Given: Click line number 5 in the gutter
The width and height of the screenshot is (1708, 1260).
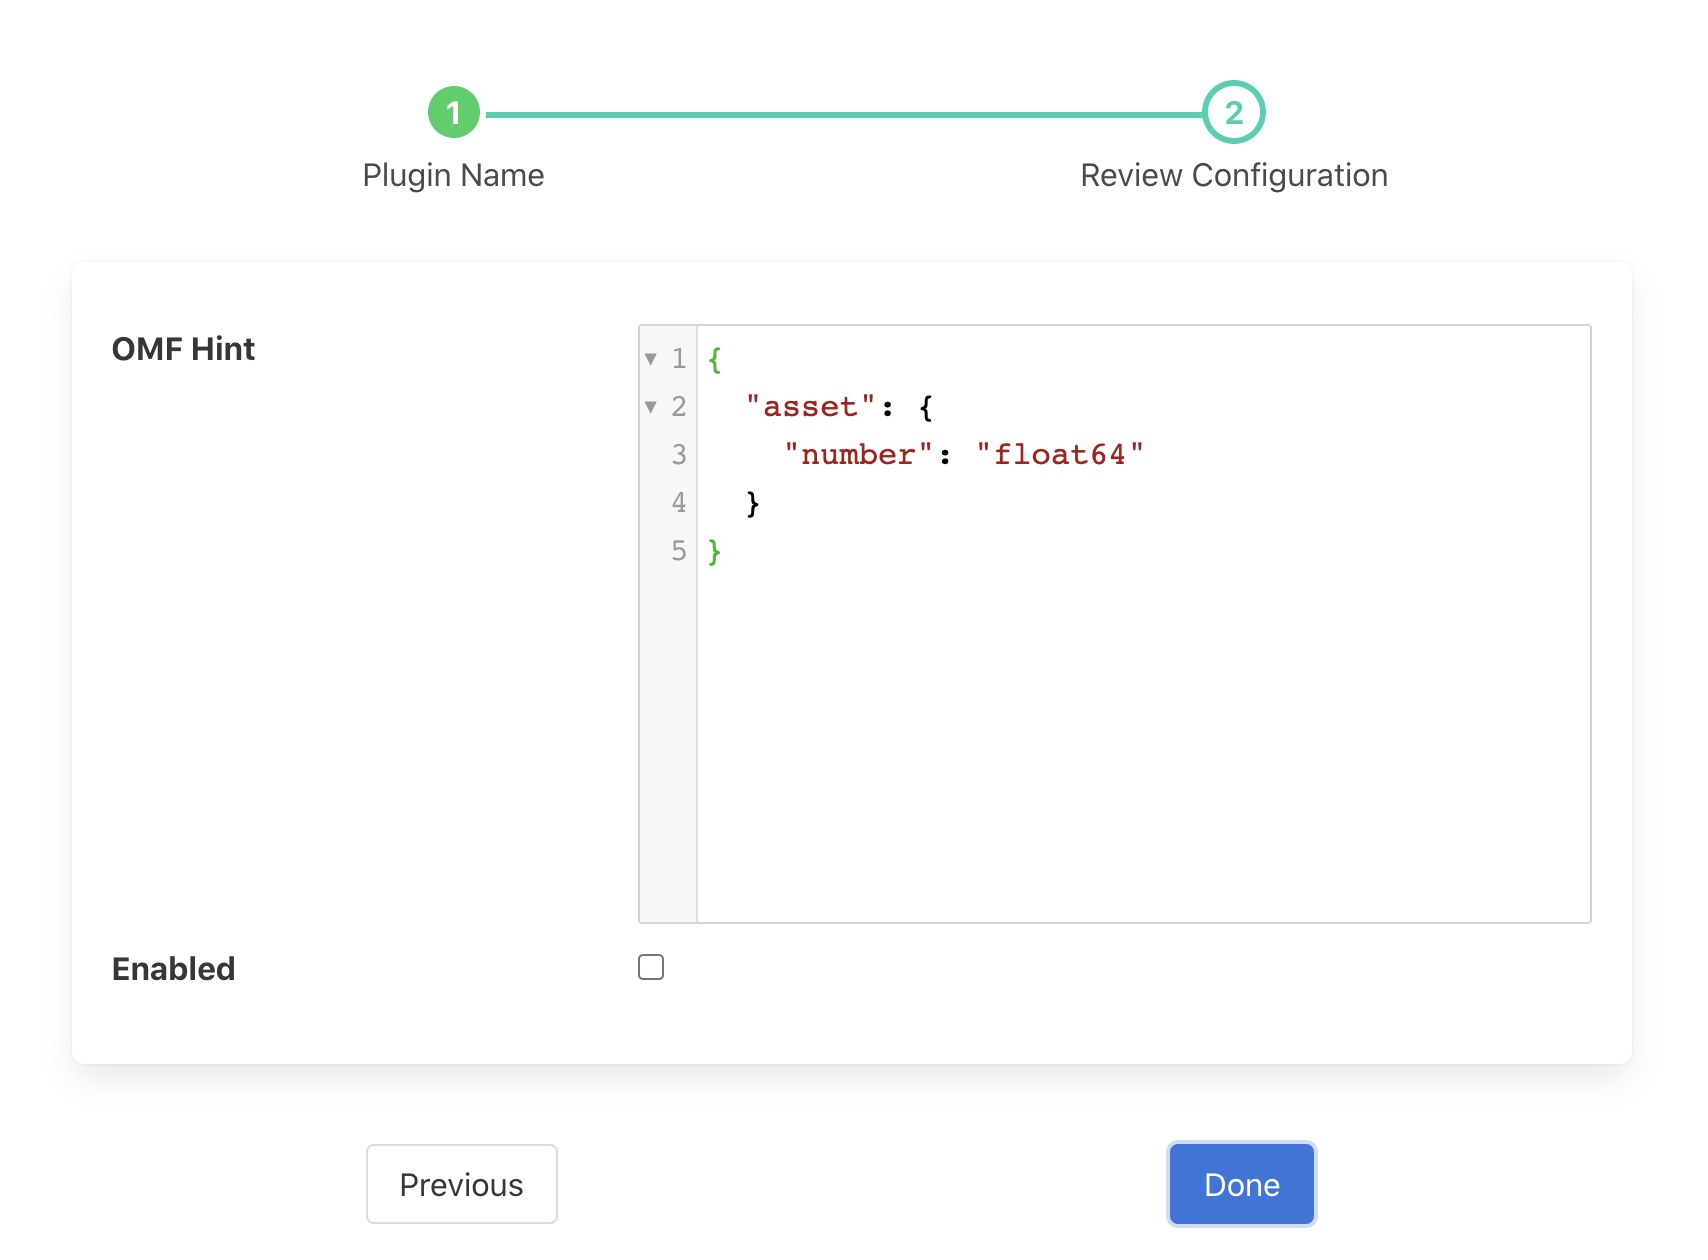Looking at the screenshot, I should coord(678,551).
